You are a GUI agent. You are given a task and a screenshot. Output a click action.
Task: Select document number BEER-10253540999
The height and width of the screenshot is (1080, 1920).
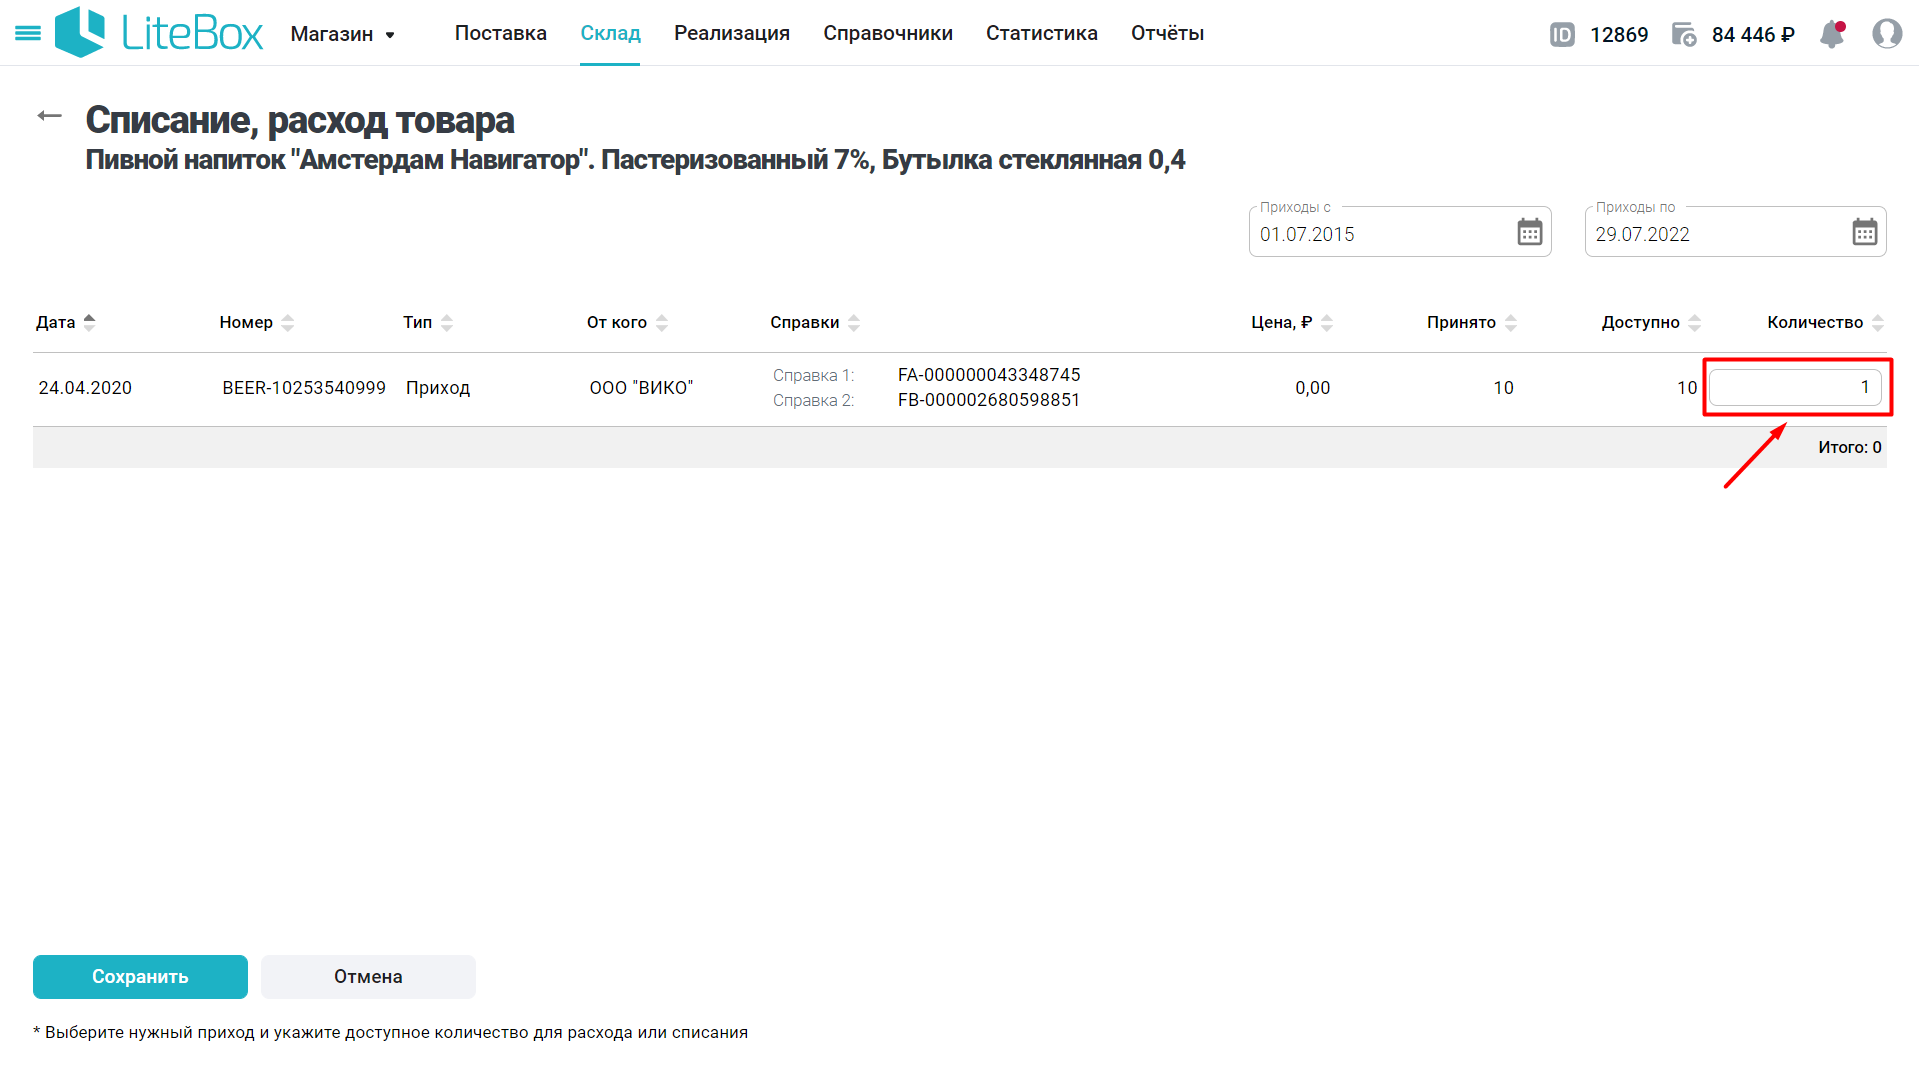point(304,387)
